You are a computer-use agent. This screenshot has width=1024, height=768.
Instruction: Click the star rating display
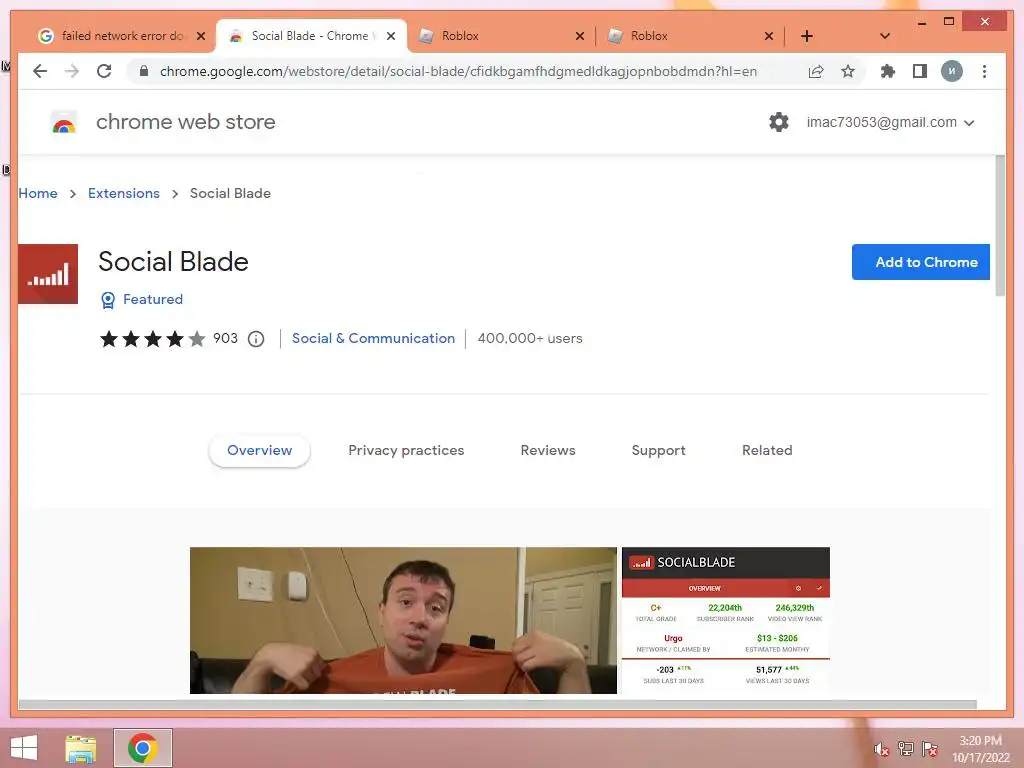coord(152,339)
